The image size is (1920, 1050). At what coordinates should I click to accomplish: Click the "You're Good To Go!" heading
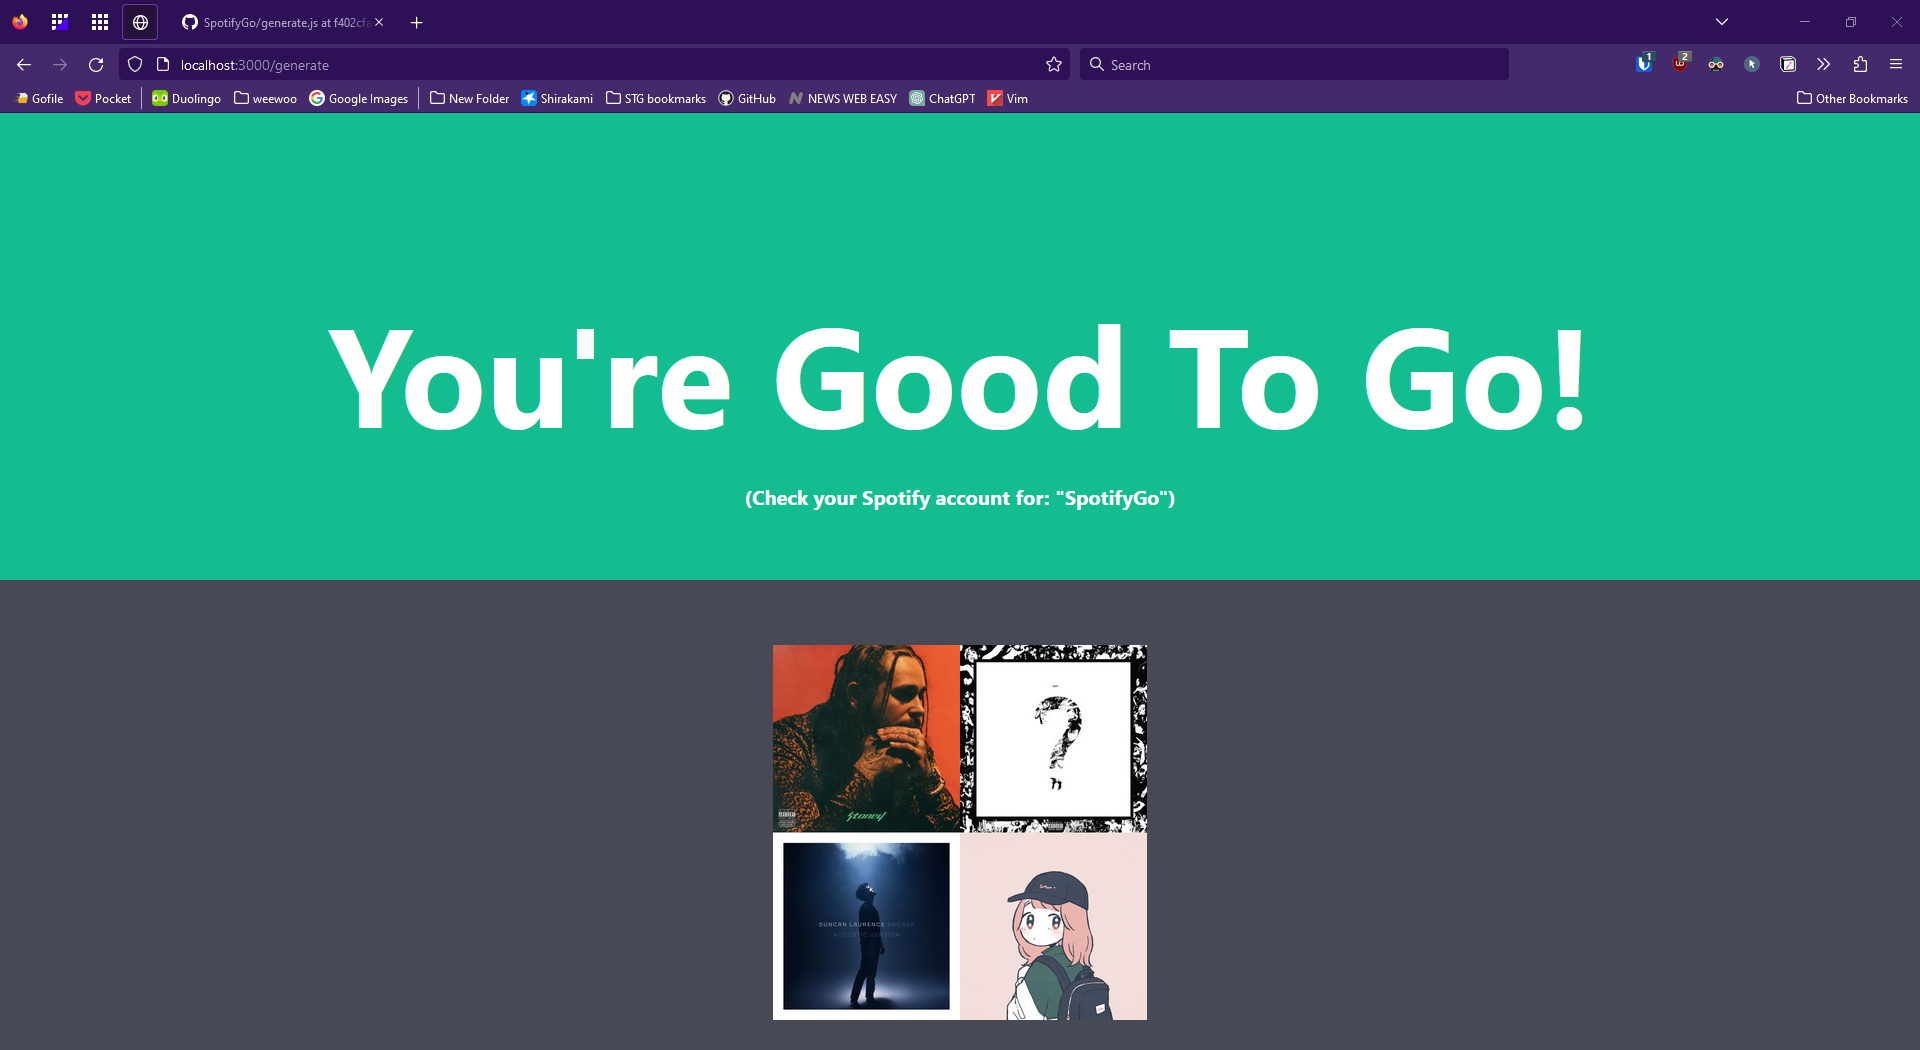[957, 380]
